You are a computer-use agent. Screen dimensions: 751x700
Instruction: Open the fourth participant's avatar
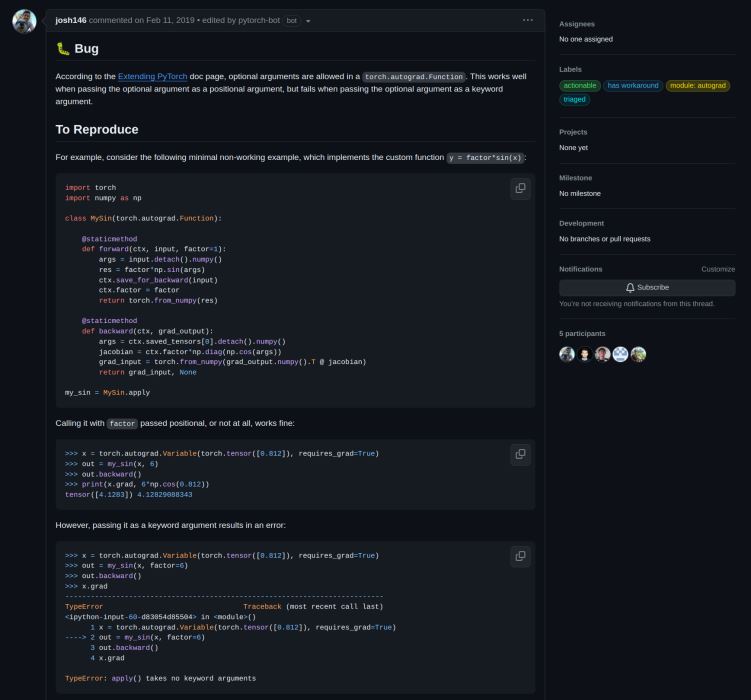click(620, 354)
